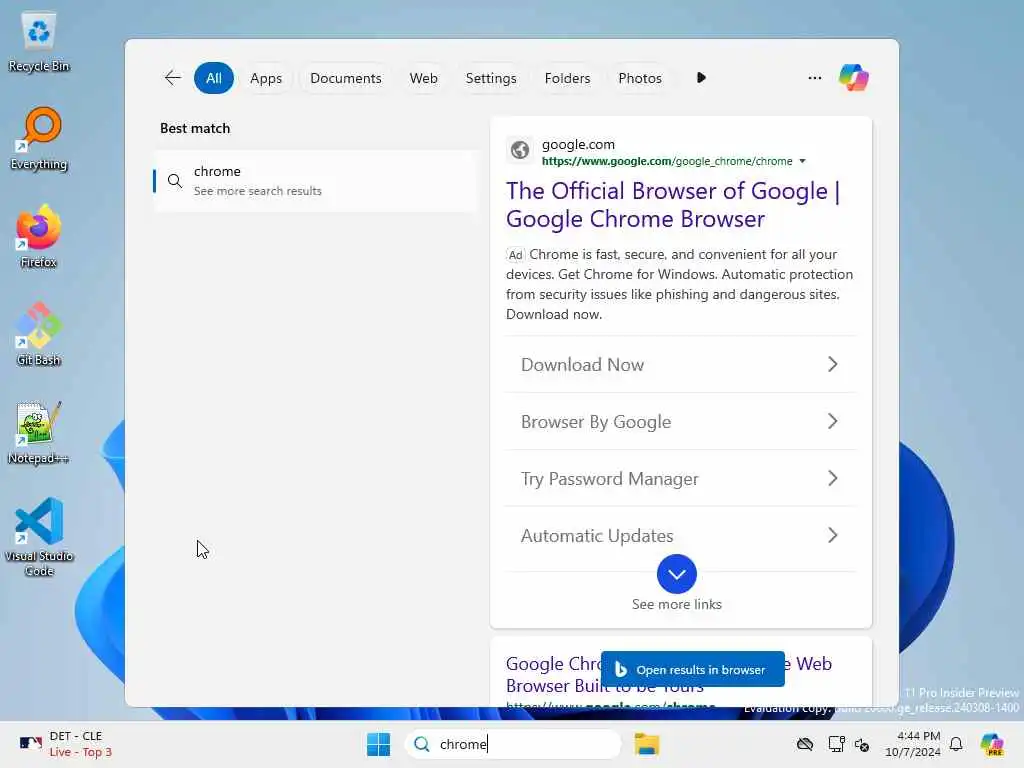Open Git Bash desktop shortcut
Viewport: 1024px width, 768px height.
tap(39, 334)
